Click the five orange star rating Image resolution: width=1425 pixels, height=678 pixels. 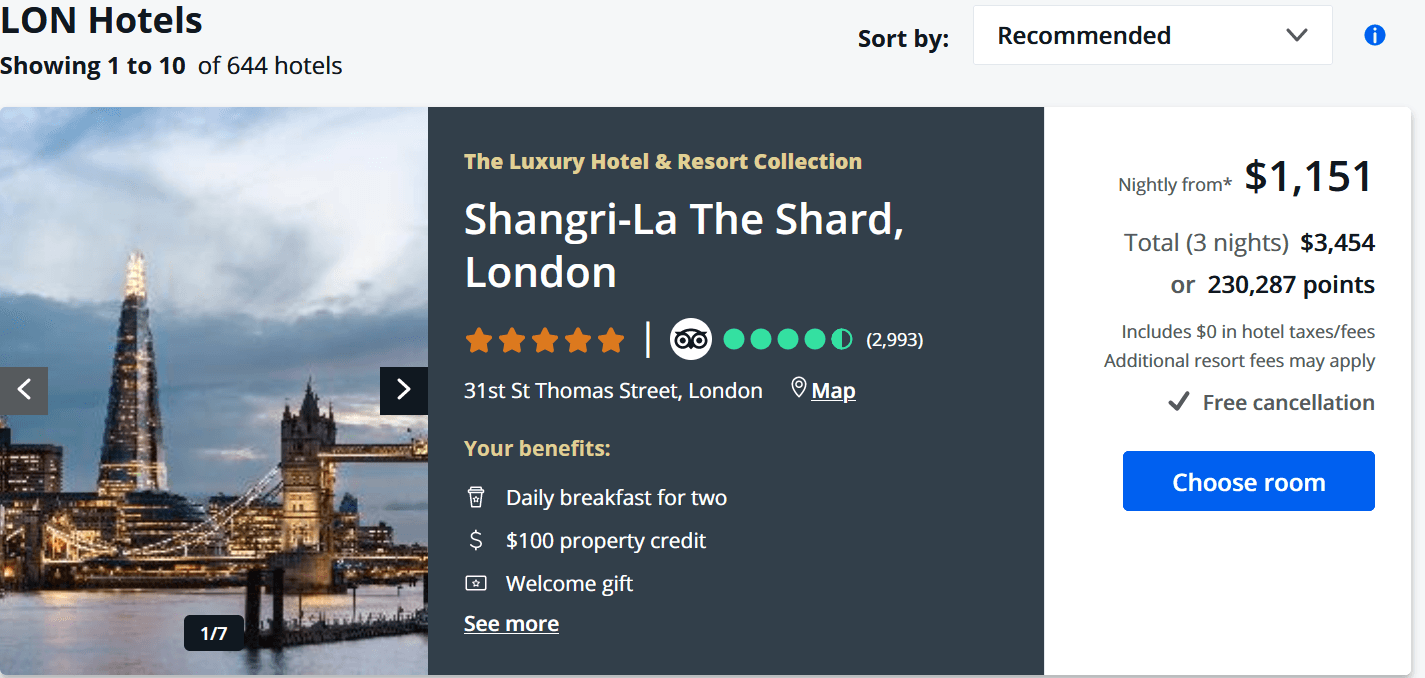pos(545,341)
